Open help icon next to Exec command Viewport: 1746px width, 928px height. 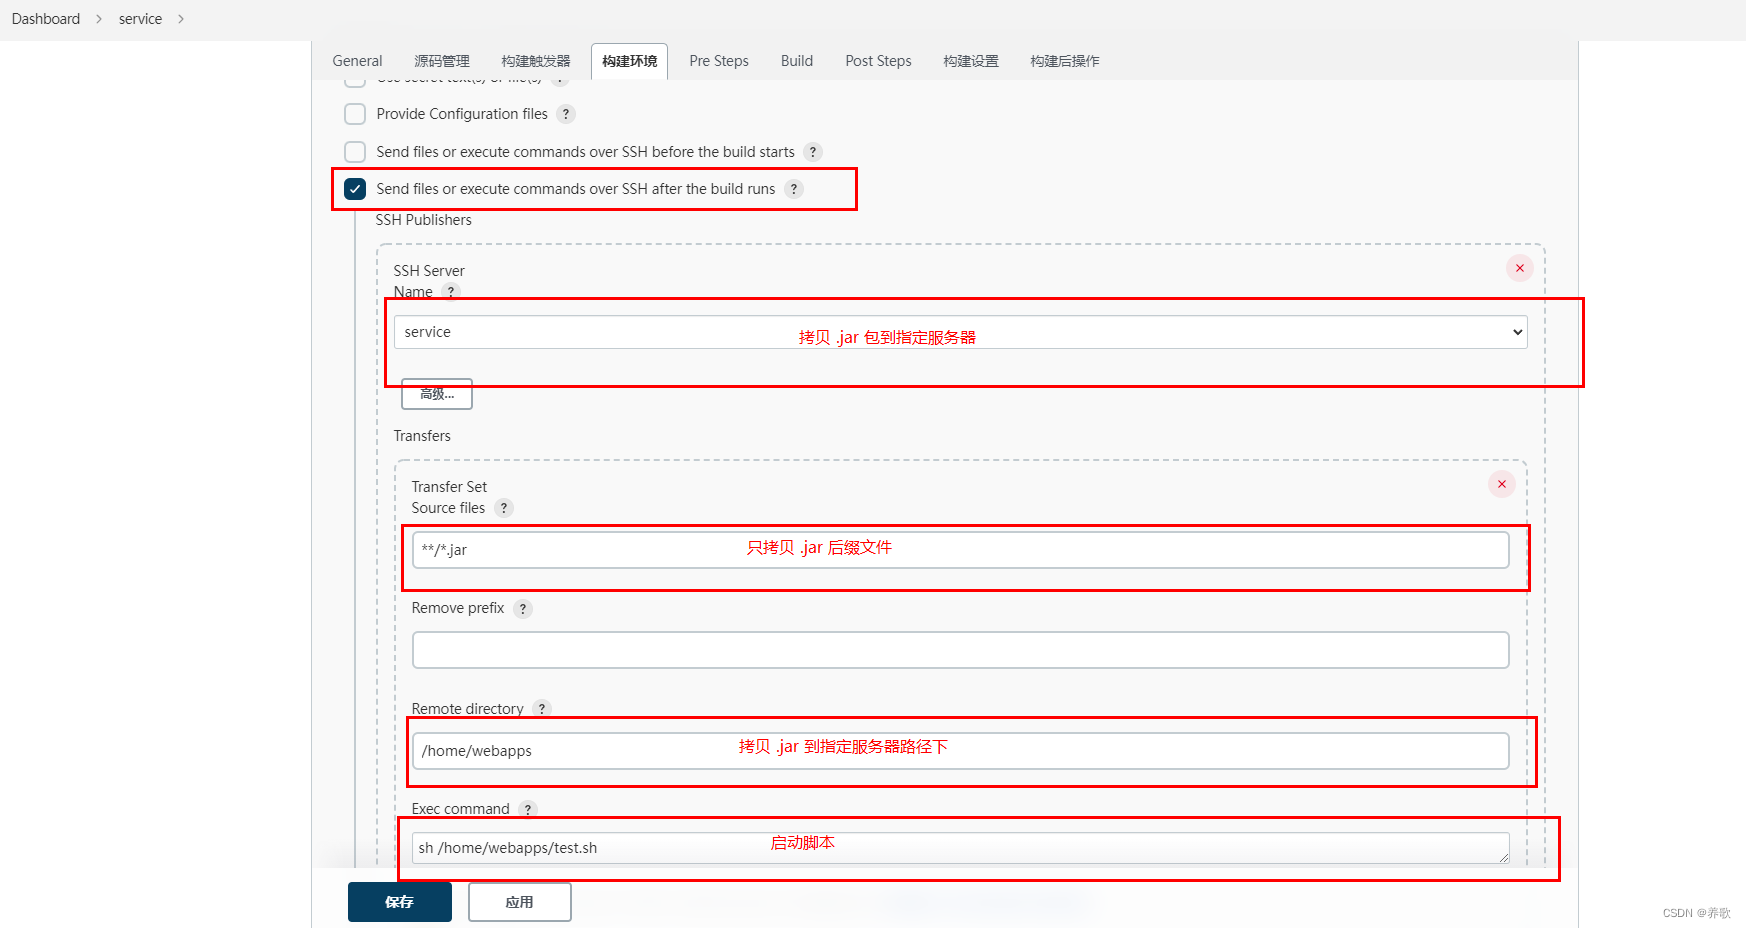[528, 809]
